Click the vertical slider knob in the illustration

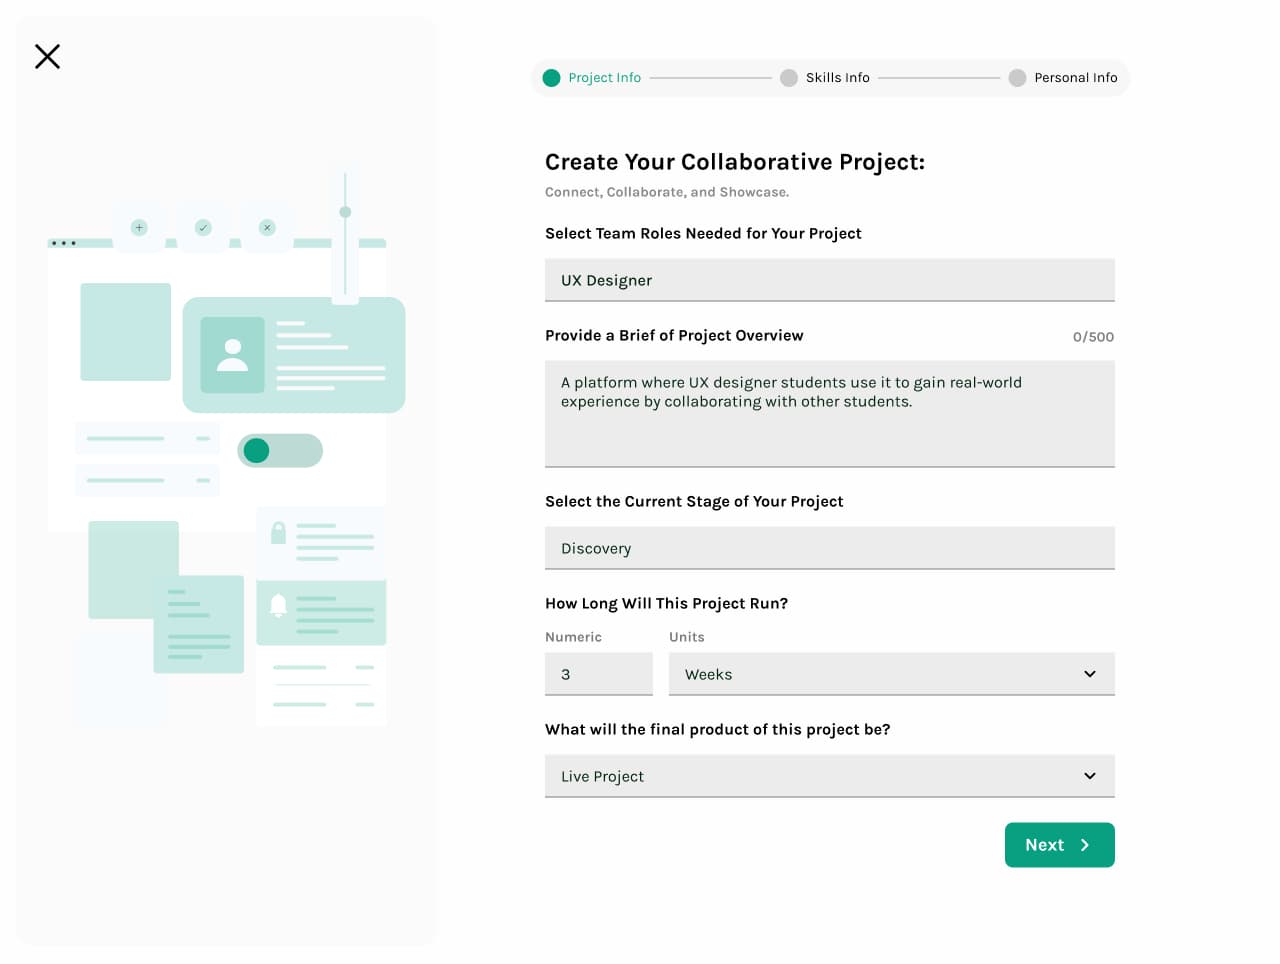coord(345,212)
